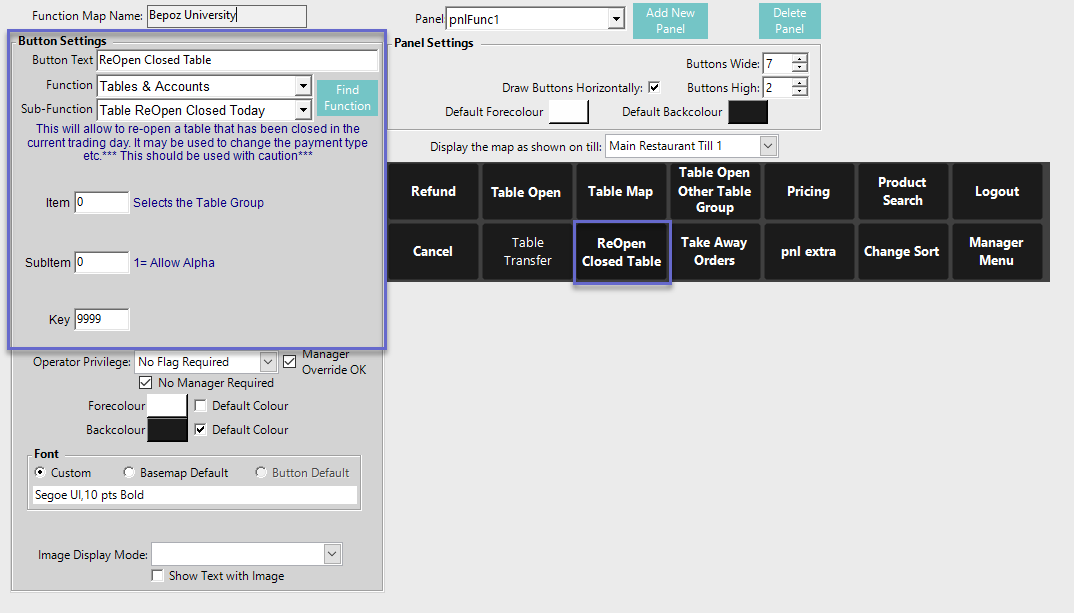Select Basemap Default font option
The image size is (1074, 613).
click(x=129, y=472)
